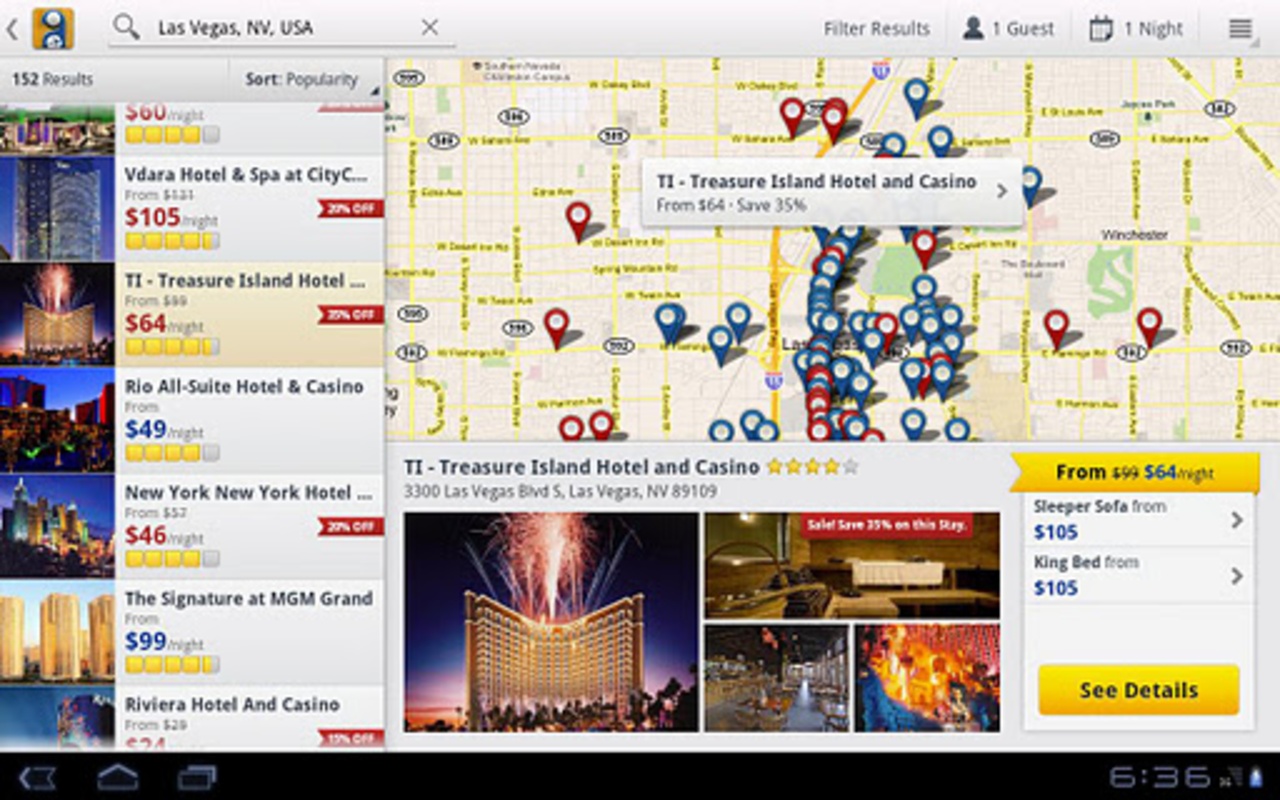Image resolution: width=1280 pixels, height=800 pixels.
Task: Tap the Android home button
Action: (x=118, y=777)
